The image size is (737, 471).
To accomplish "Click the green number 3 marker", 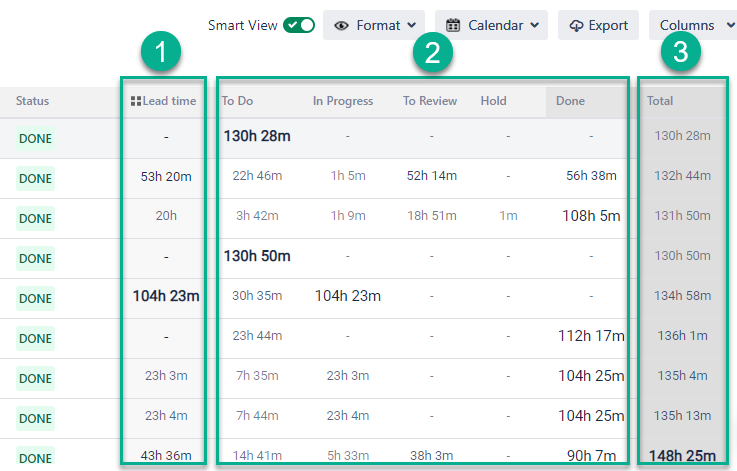I will click(x=681, y=52).
